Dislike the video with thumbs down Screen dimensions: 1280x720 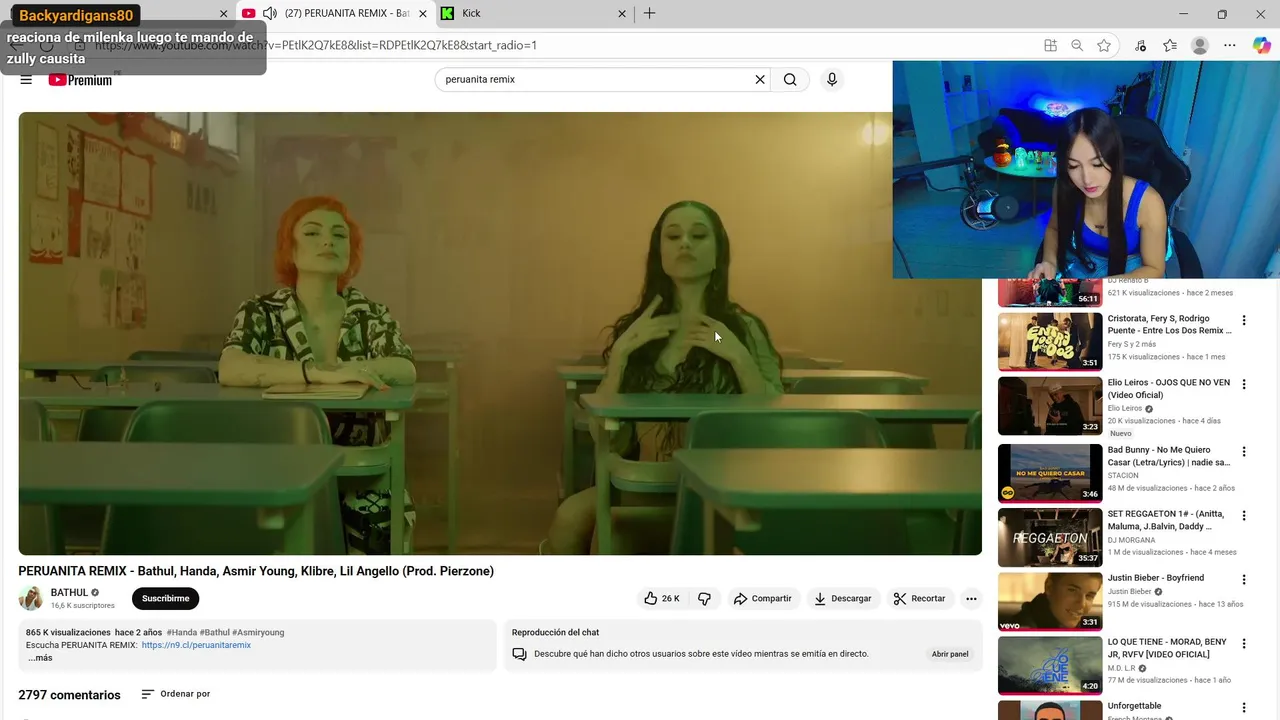click(704, 599)
